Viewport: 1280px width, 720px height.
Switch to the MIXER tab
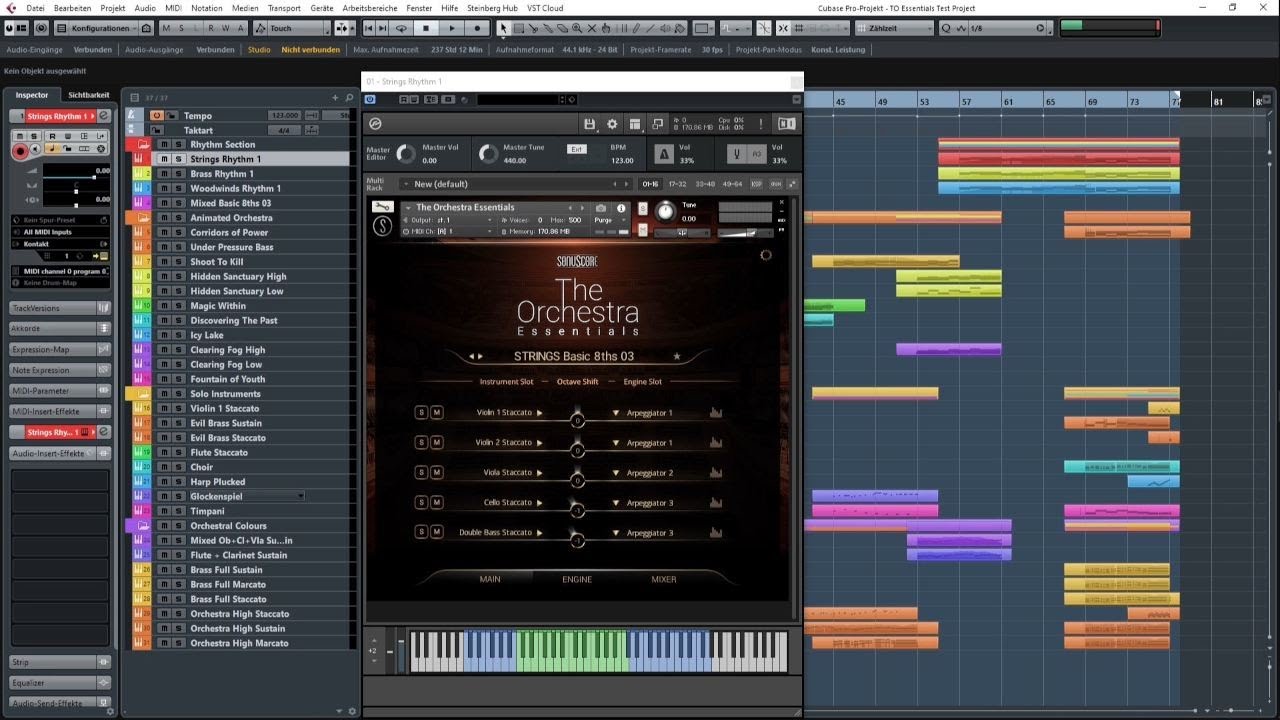(x=664, y=579)
